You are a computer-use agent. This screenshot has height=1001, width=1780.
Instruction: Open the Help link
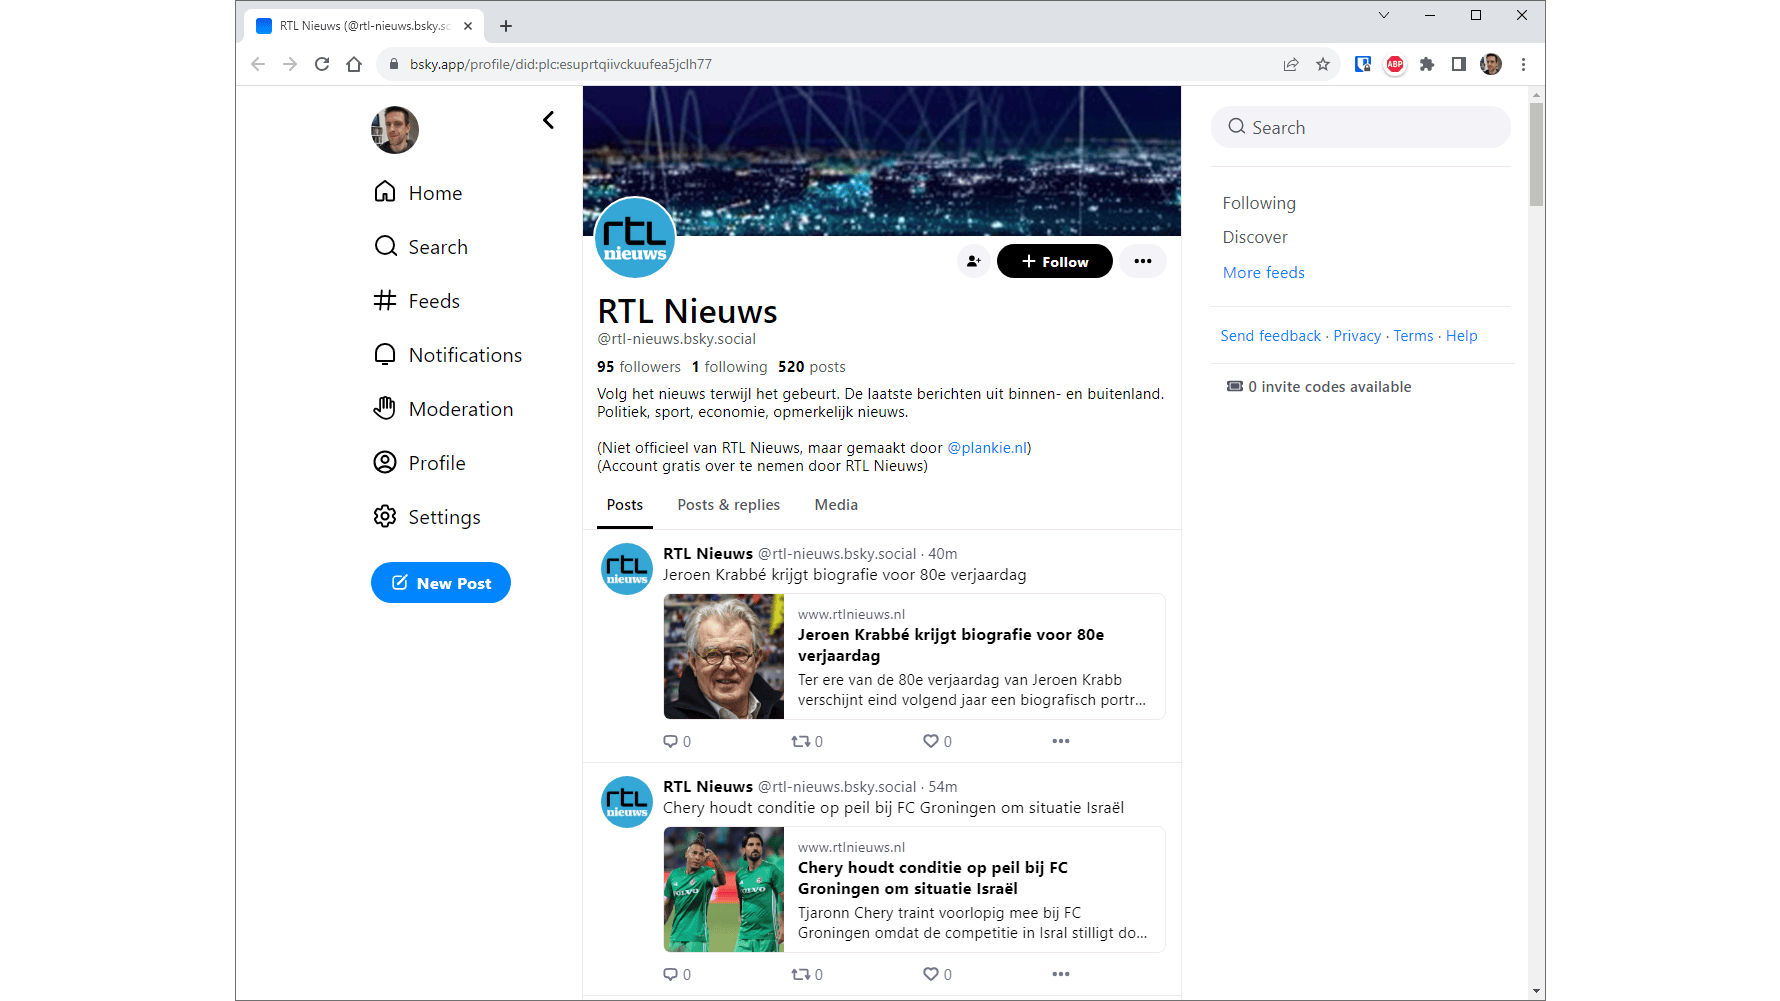click(1462, 336)
